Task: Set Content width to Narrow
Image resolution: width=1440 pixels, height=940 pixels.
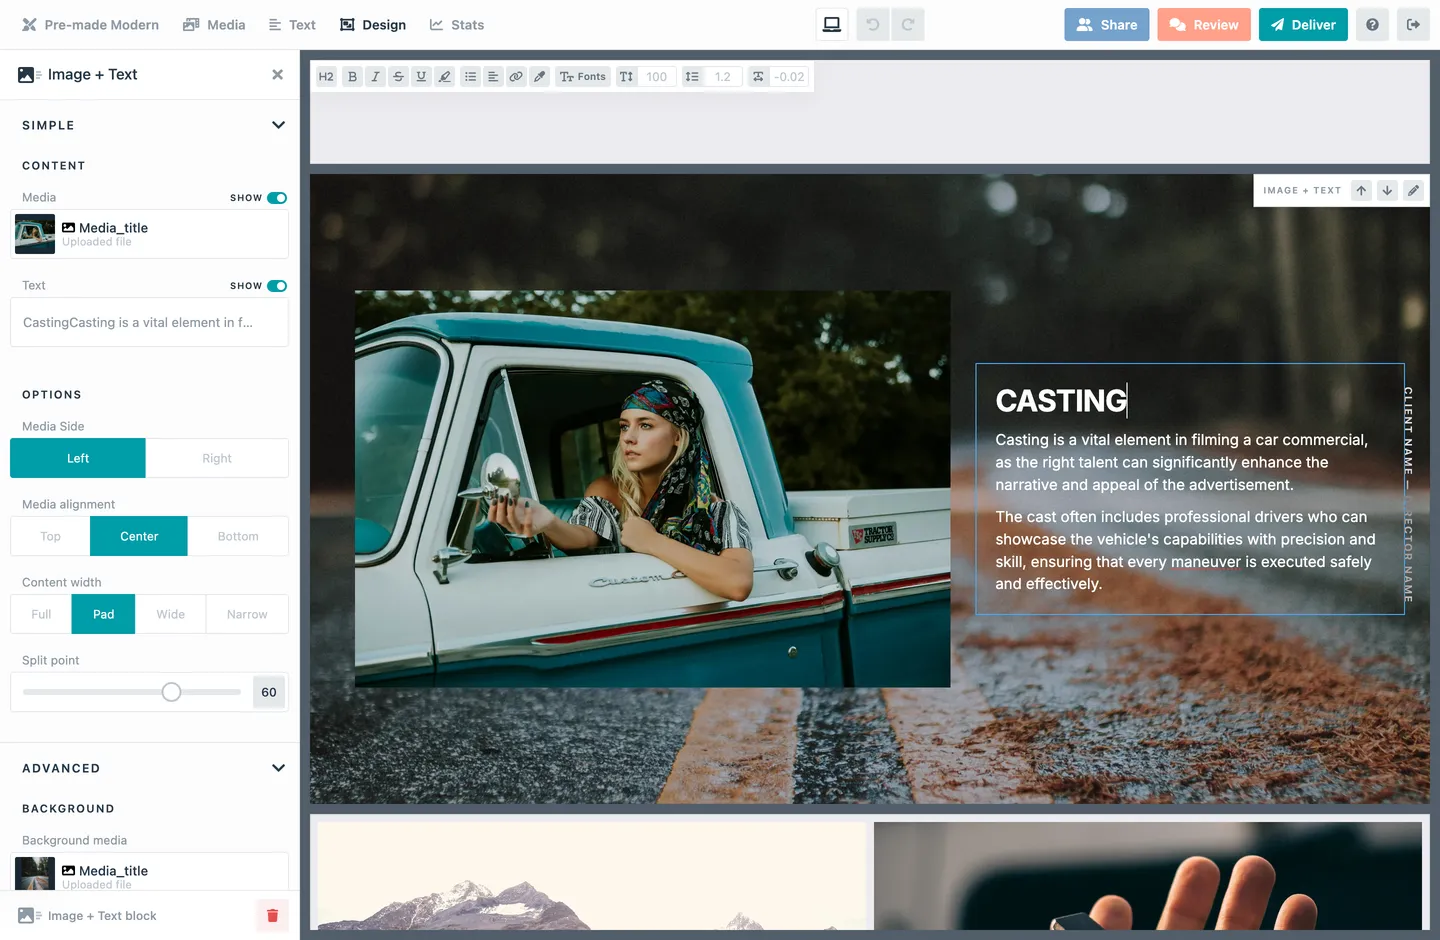Action: point(247,614)
